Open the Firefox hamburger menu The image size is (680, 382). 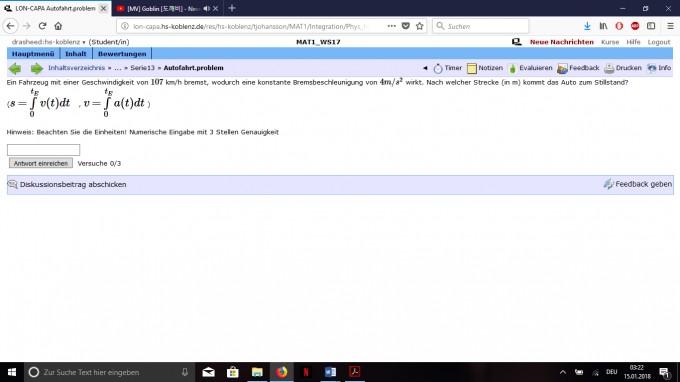pos(670,26)
